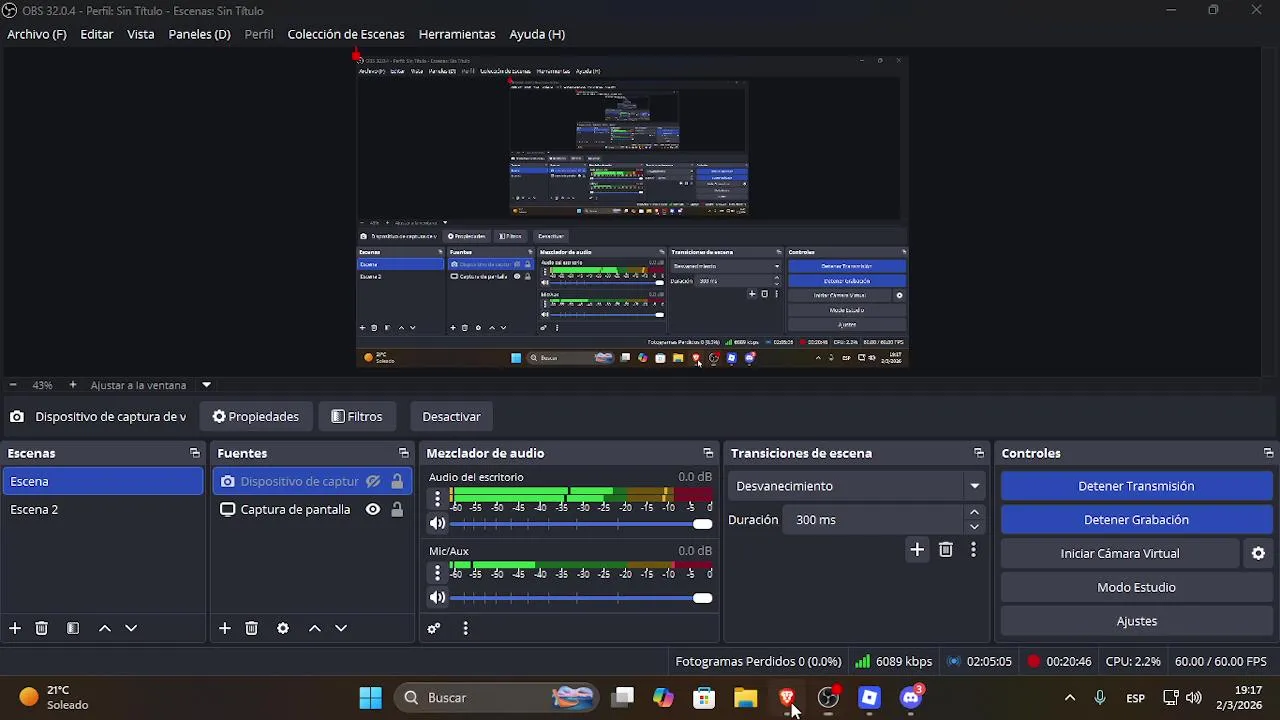This screenshot has height=720, width=1280.
Task: Mute Mic/Aux speaker icon
Action: tap(437, 597)
